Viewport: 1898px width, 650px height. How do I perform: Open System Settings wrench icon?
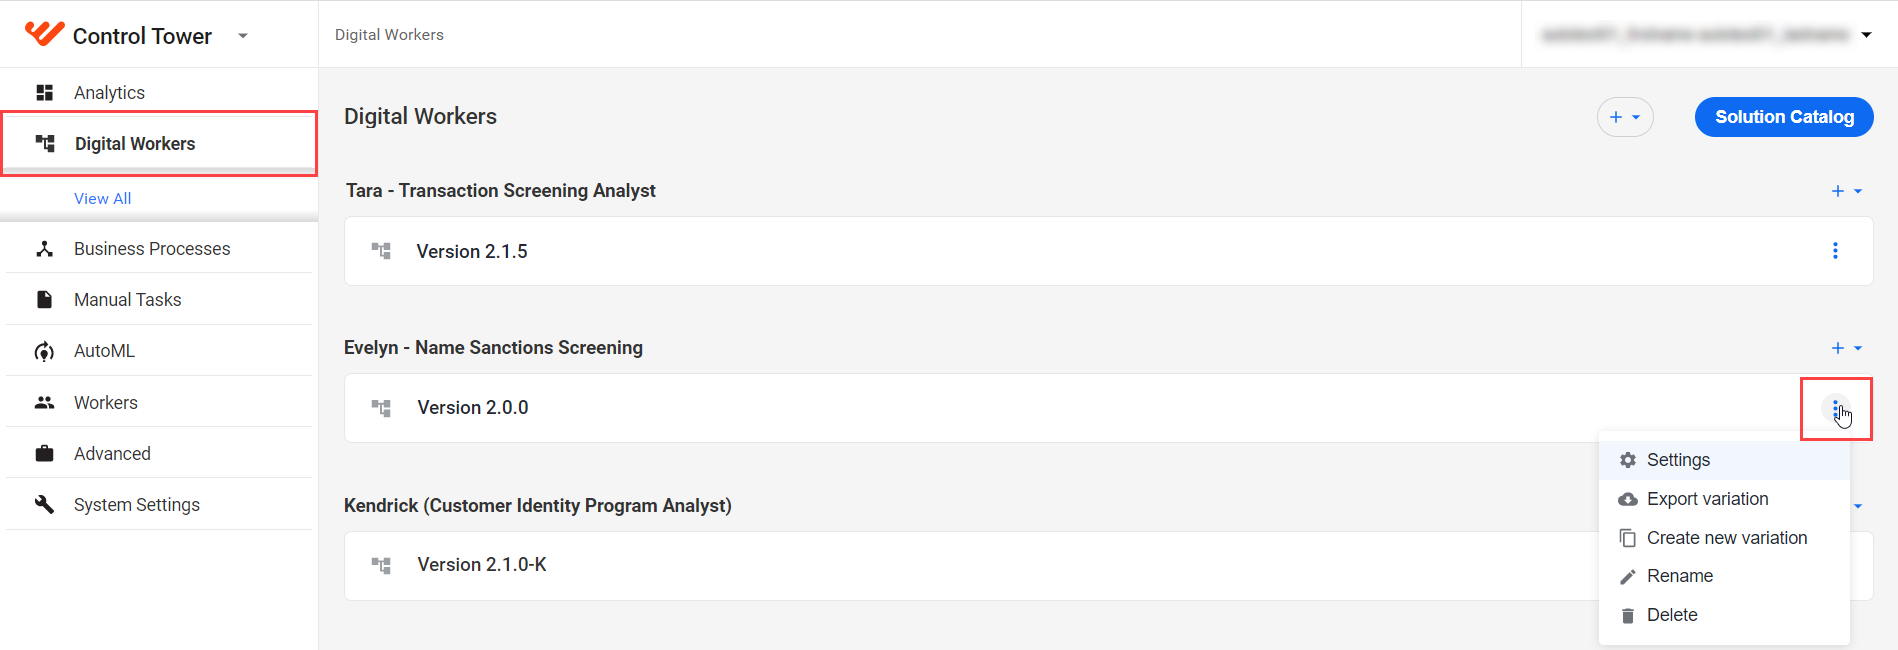tap(44, 505)
